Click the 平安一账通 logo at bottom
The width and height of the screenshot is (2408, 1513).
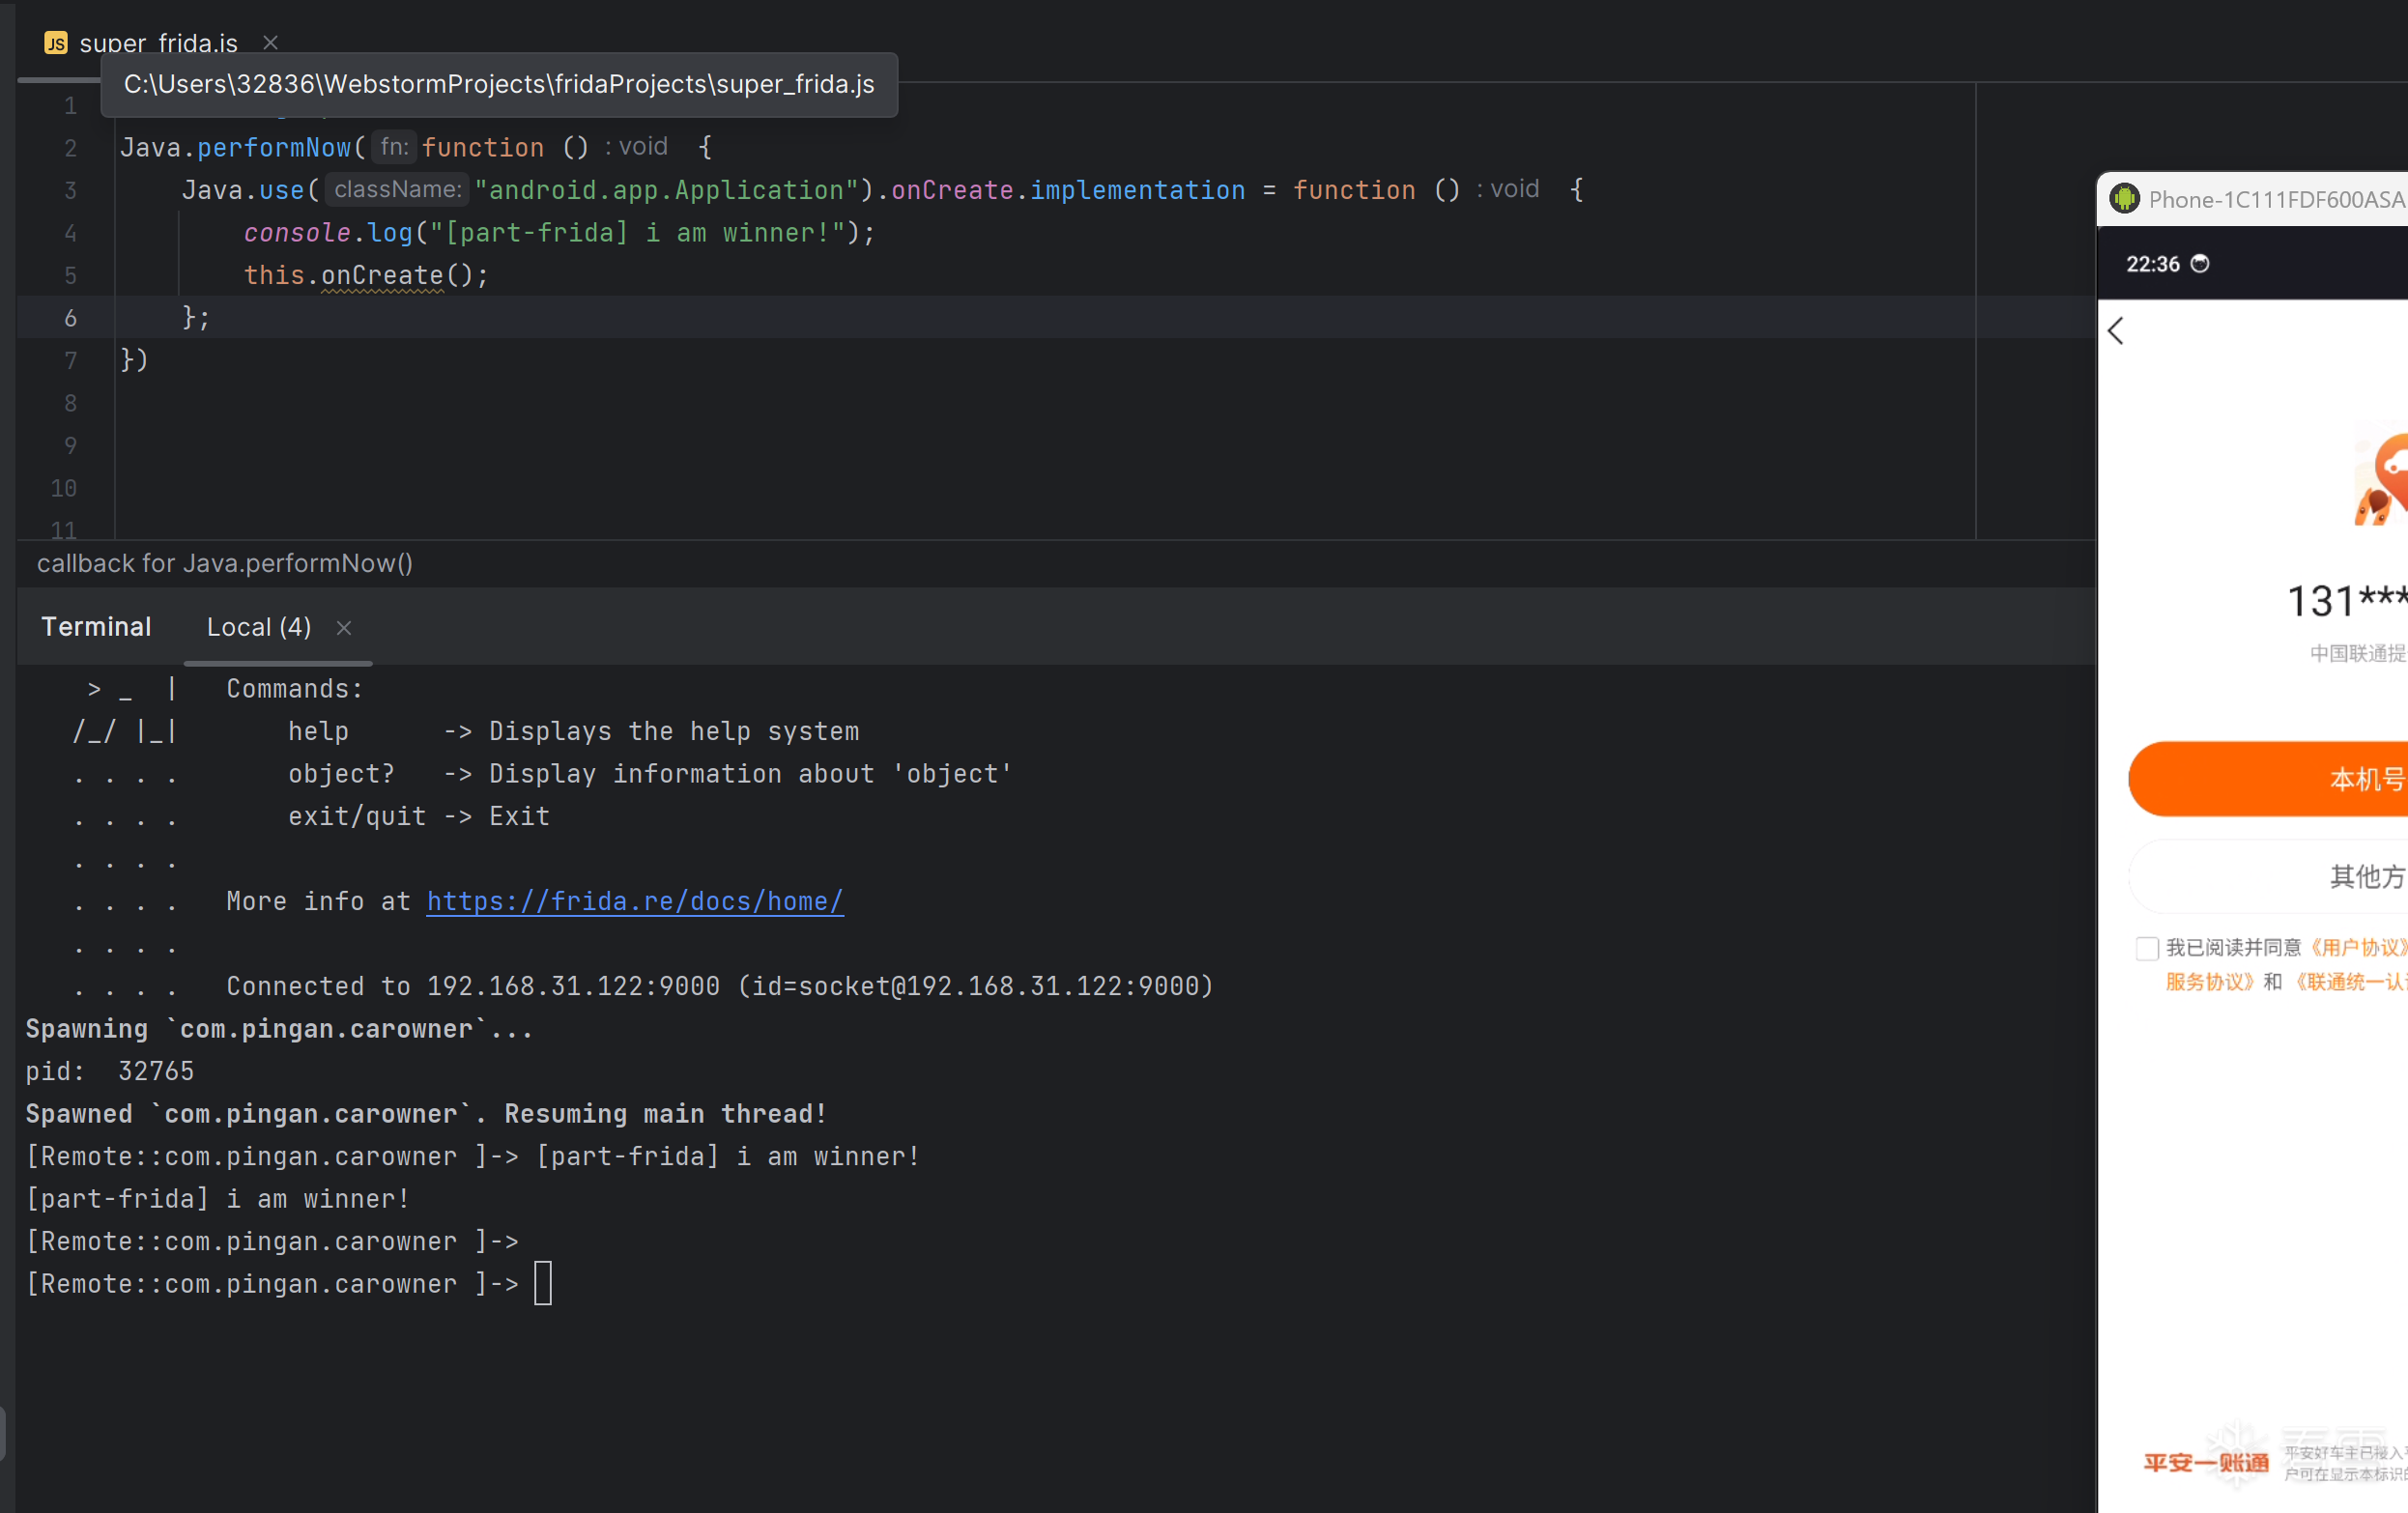tap(2206, 1463)
